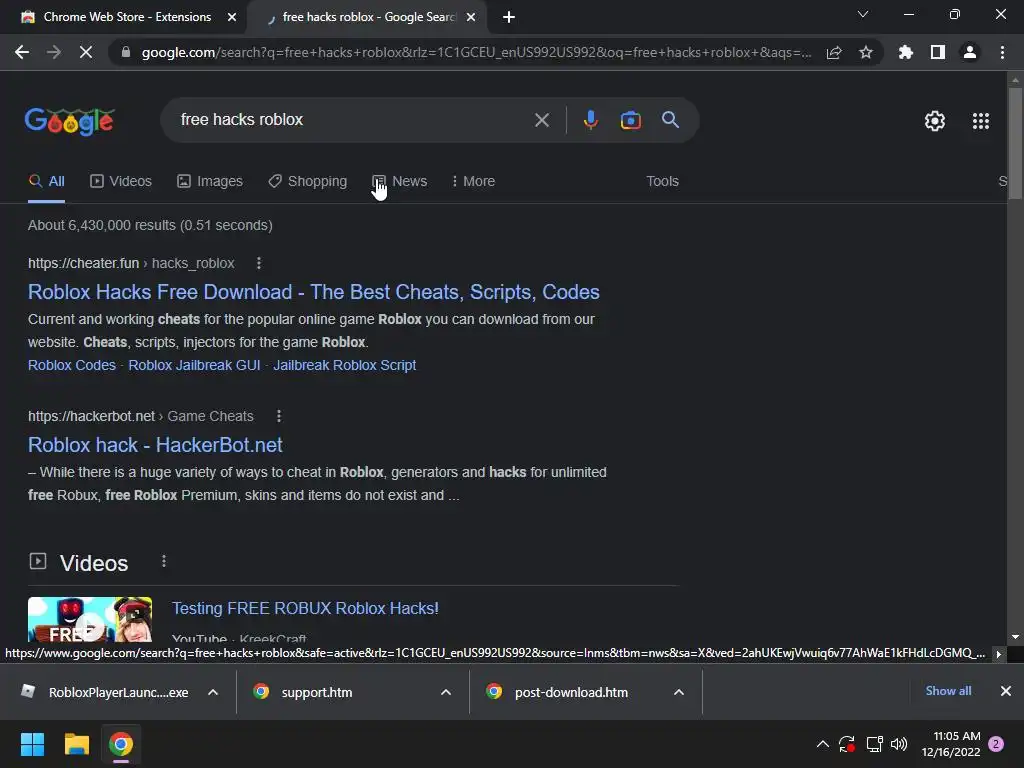The height and width of the screenshot is (768, 1024).
Task: Open the RobloxPlayerLauncher.exe download
Action: click(104, 692)
